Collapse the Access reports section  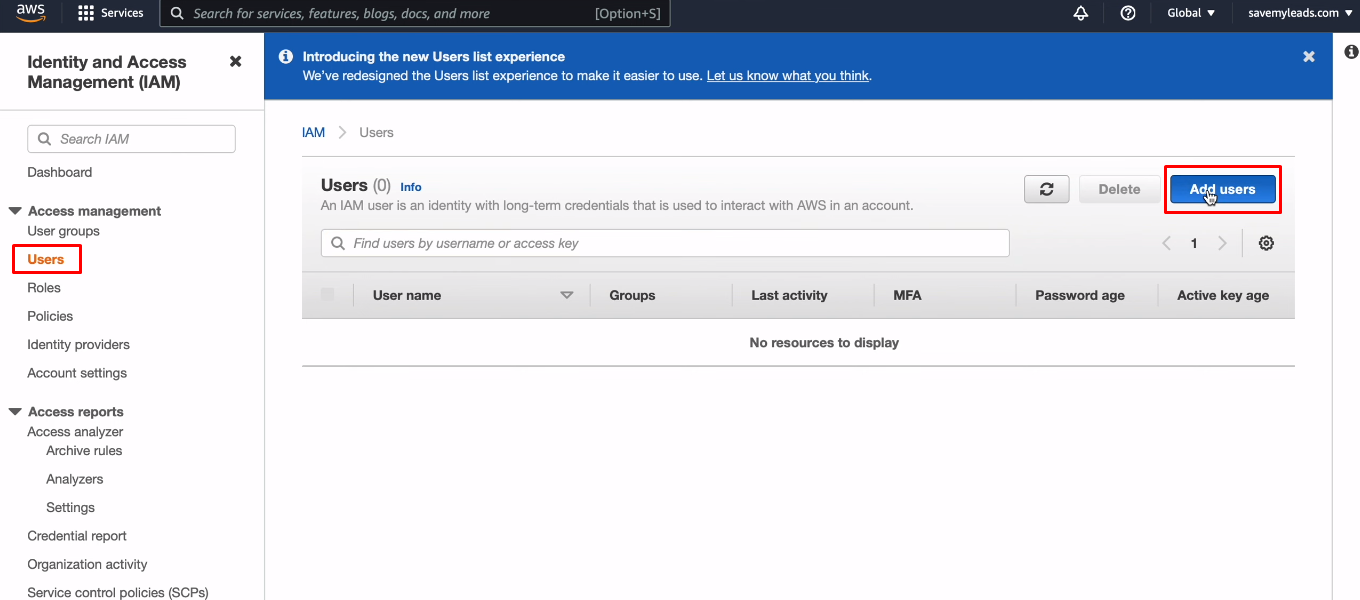(15, 412)
